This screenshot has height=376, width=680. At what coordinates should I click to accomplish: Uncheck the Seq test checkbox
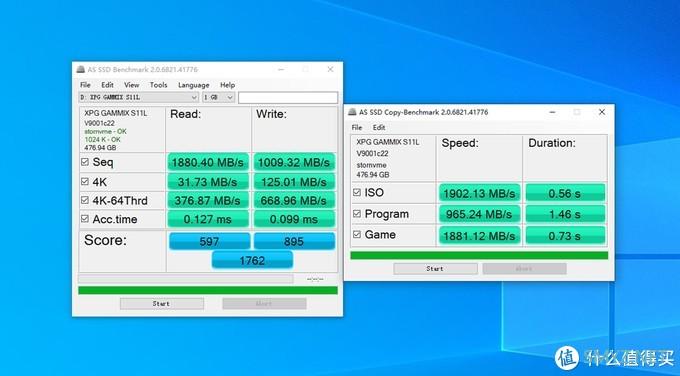point(85,162)
